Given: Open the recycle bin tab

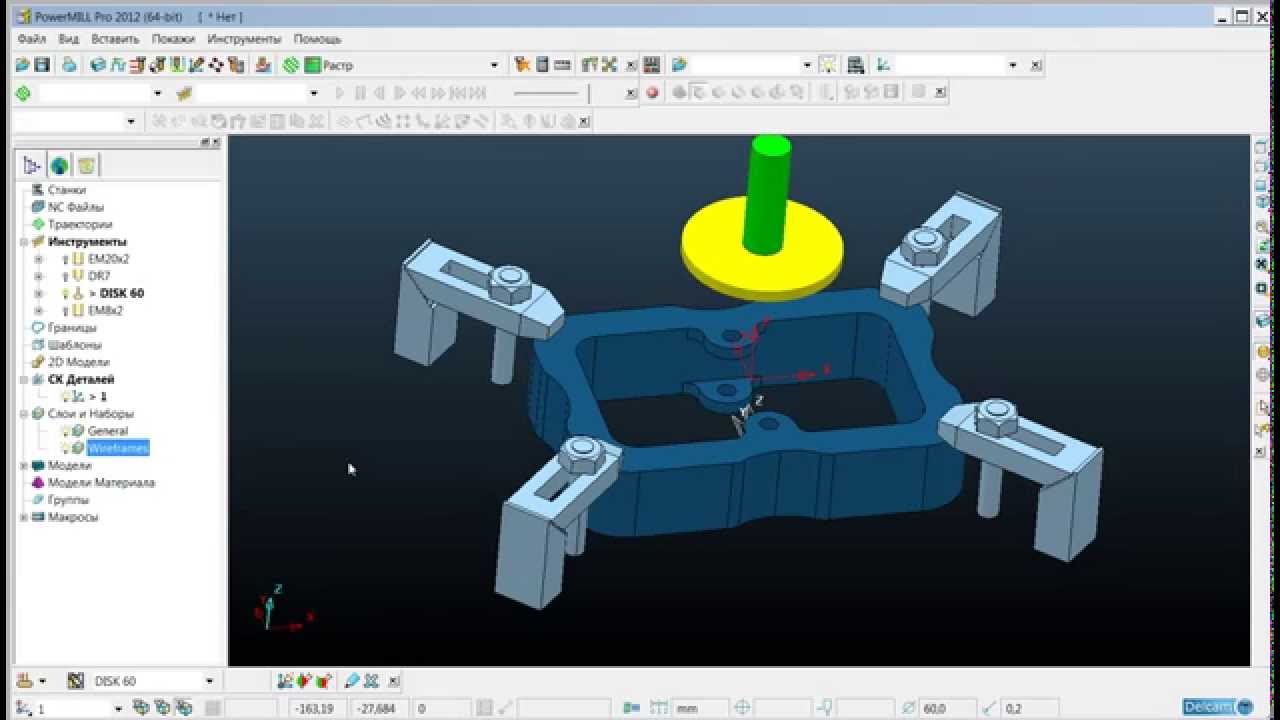Looking at the screenshot, I should click(87, 166).
